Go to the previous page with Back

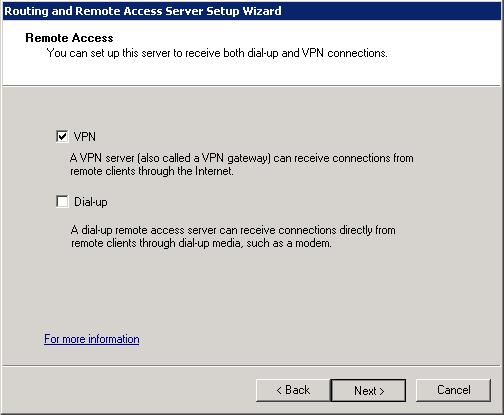(x=293, y=390)
